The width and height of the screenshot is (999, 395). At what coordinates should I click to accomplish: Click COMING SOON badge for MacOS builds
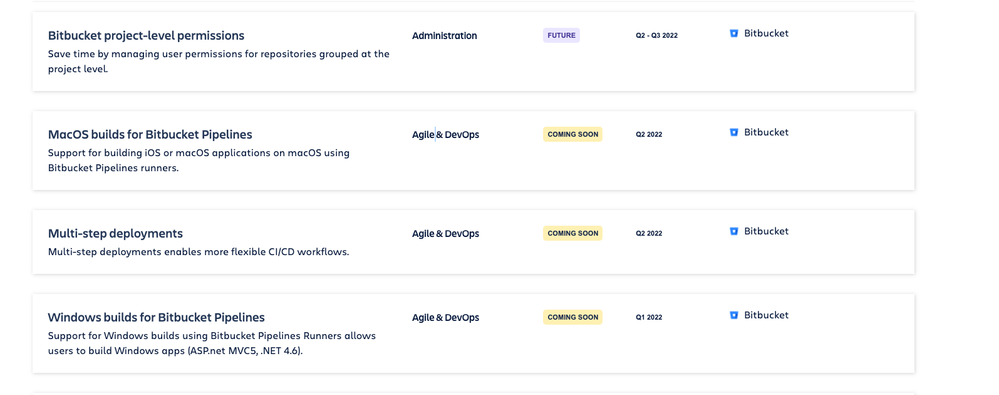(x=573, y=134)
